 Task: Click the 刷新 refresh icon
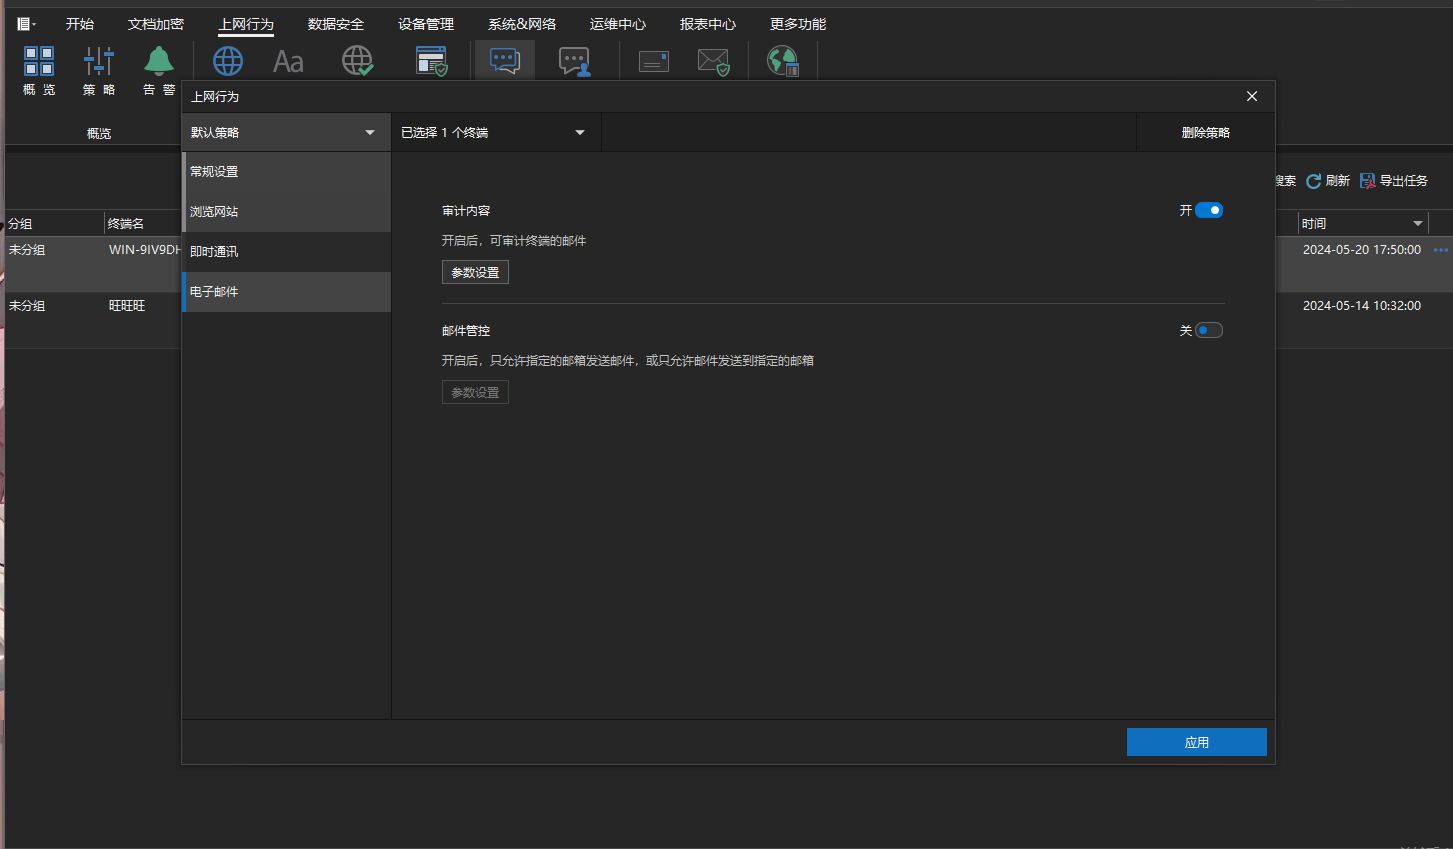click(1313, 181)
